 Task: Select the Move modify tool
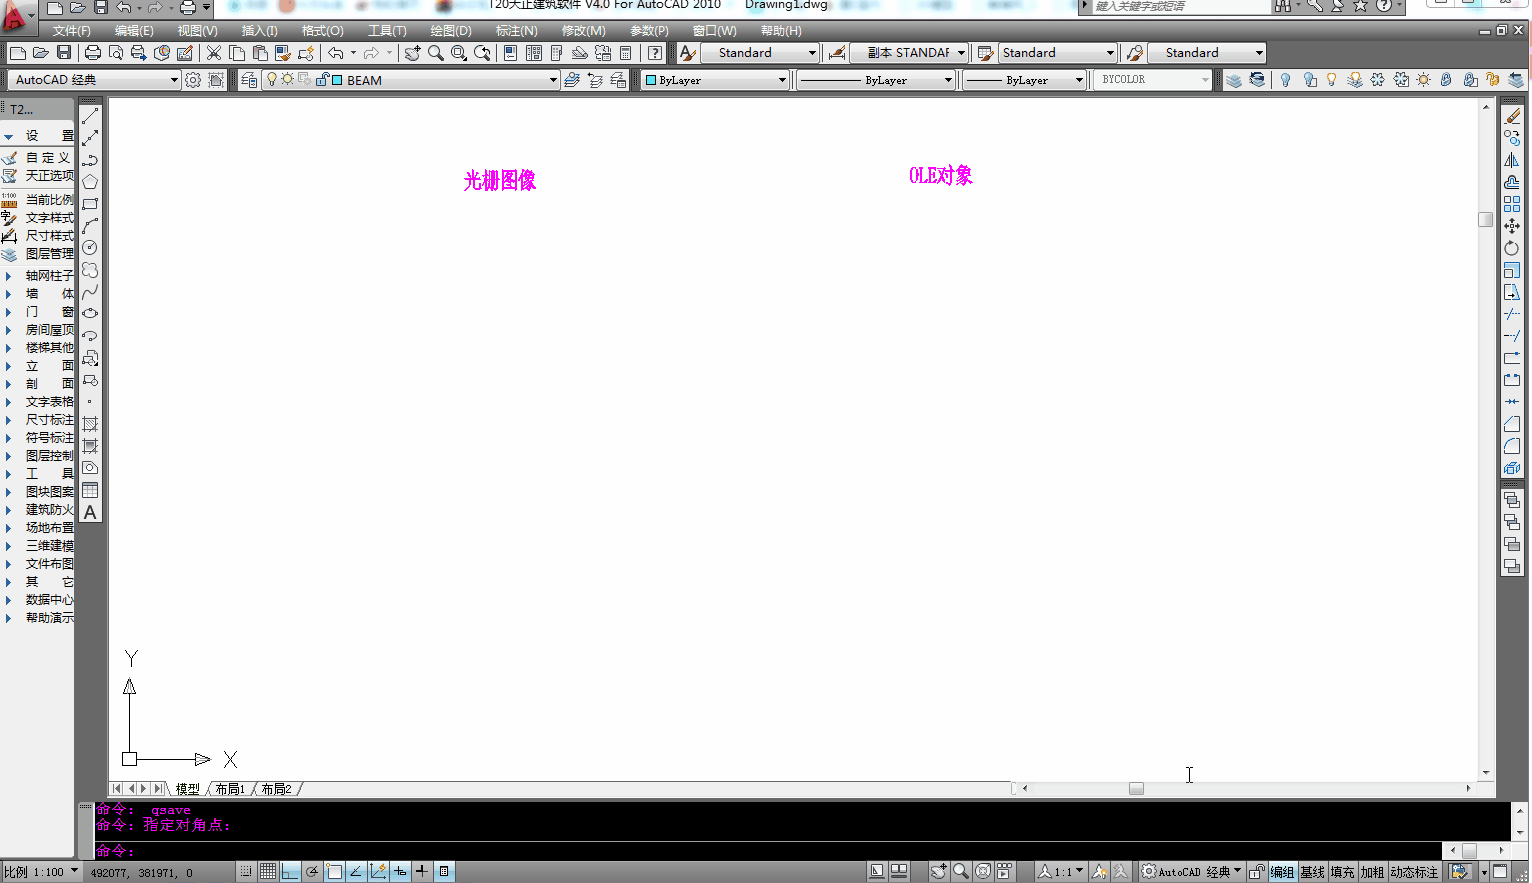(x=1512, y=226)
